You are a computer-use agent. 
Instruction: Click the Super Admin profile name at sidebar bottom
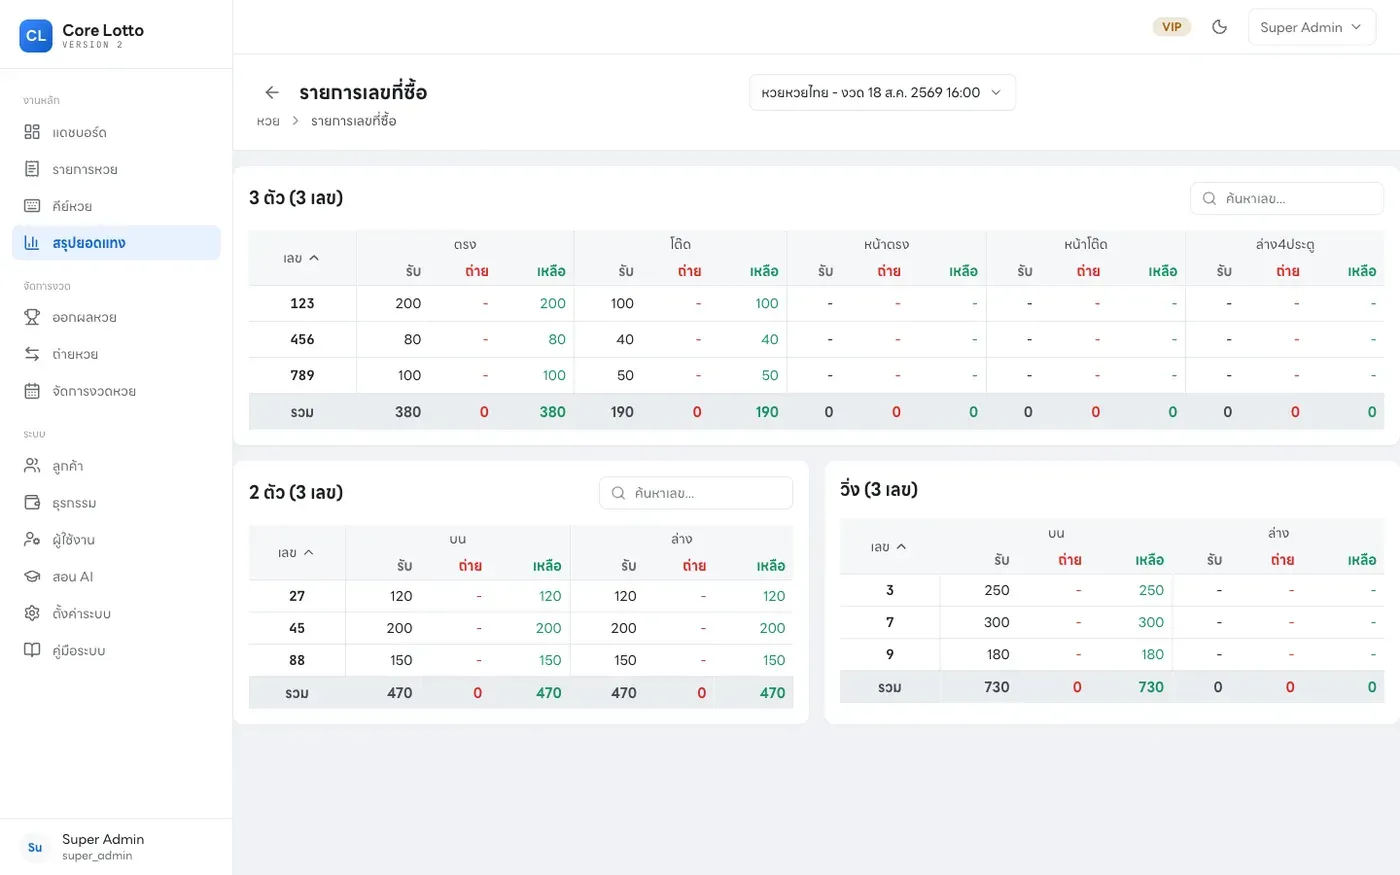pyautogui.click(x=103, y=839)
